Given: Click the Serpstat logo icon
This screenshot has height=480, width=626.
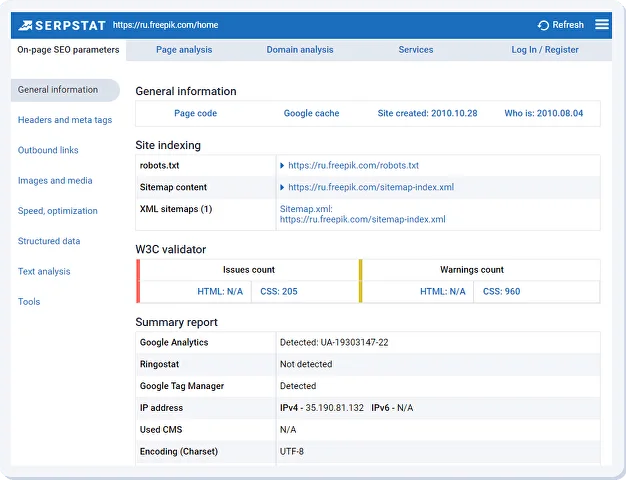Looking at the screenshot, I should [x=25, y=25].
